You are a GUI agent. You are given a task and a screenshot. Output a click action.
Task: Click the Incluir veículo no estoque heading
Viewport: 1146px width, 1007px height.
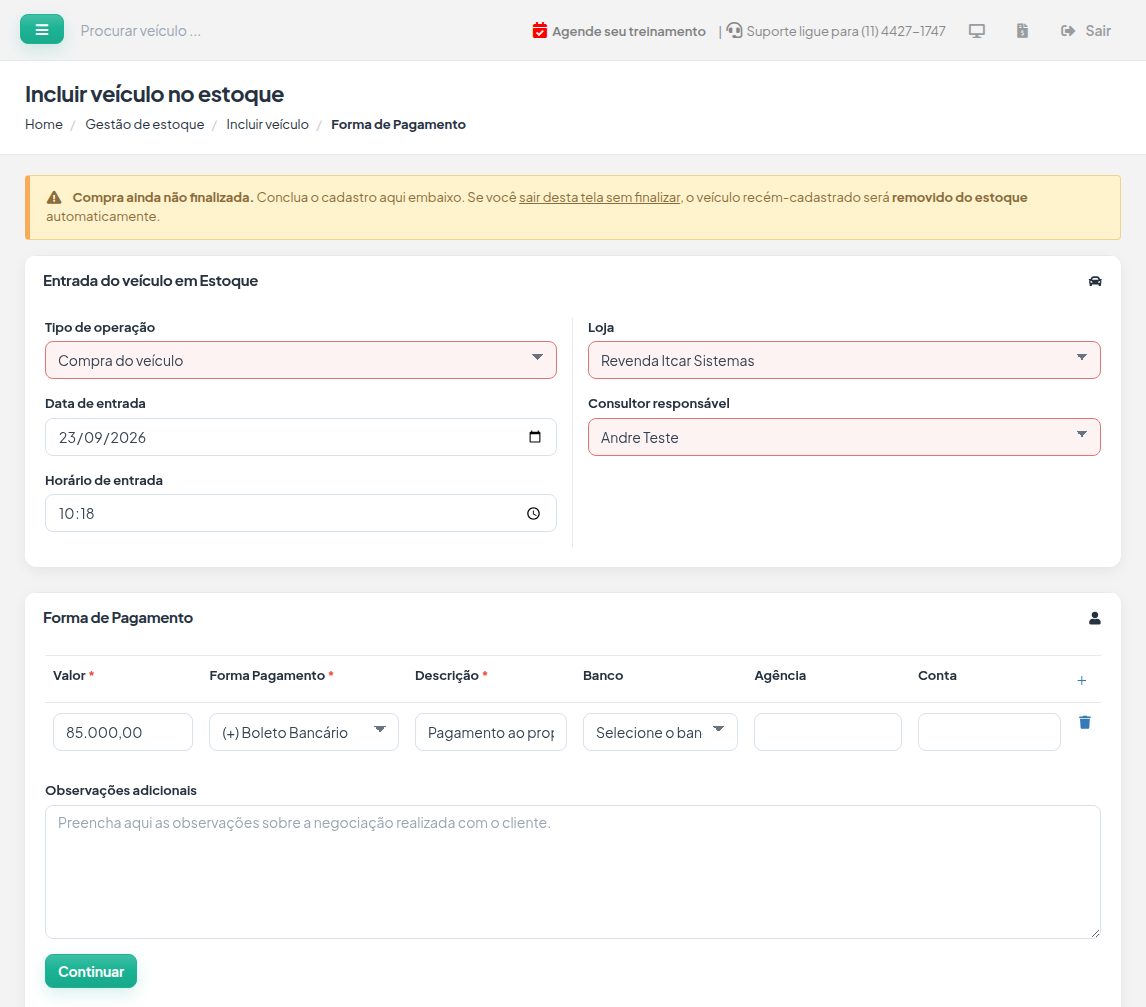154,94
